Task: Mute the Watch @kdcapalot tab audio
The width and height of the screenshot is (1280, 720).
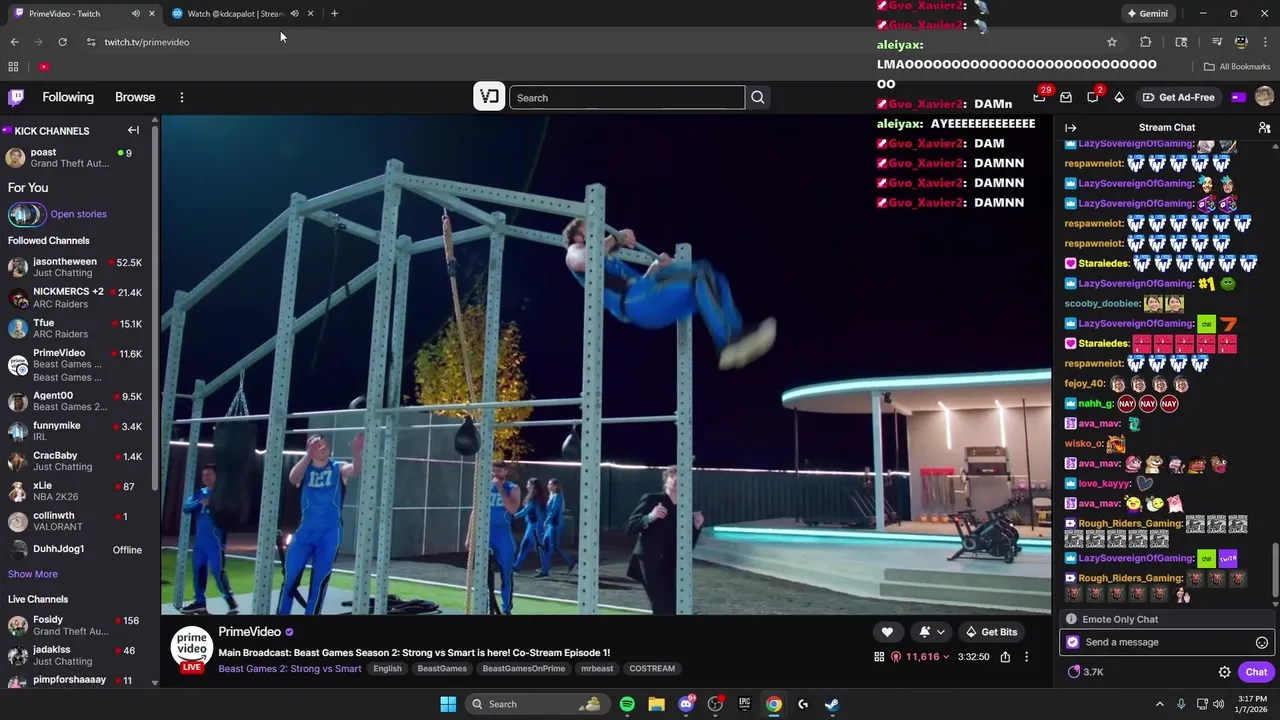Action: tap(294, 14)
